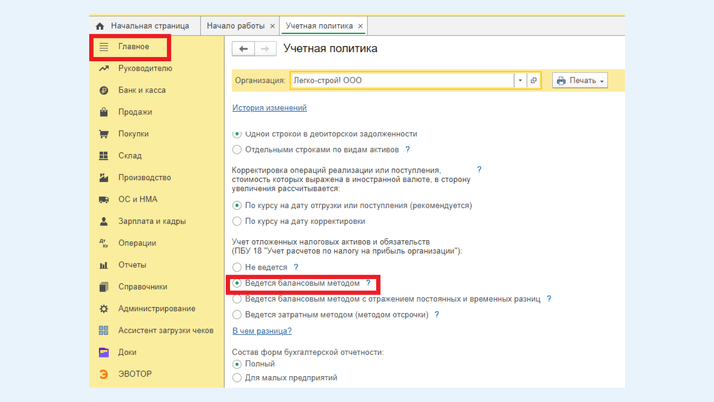
Task: Click the ЭВОТОР logo icon
Action: (x=104, y=374)
